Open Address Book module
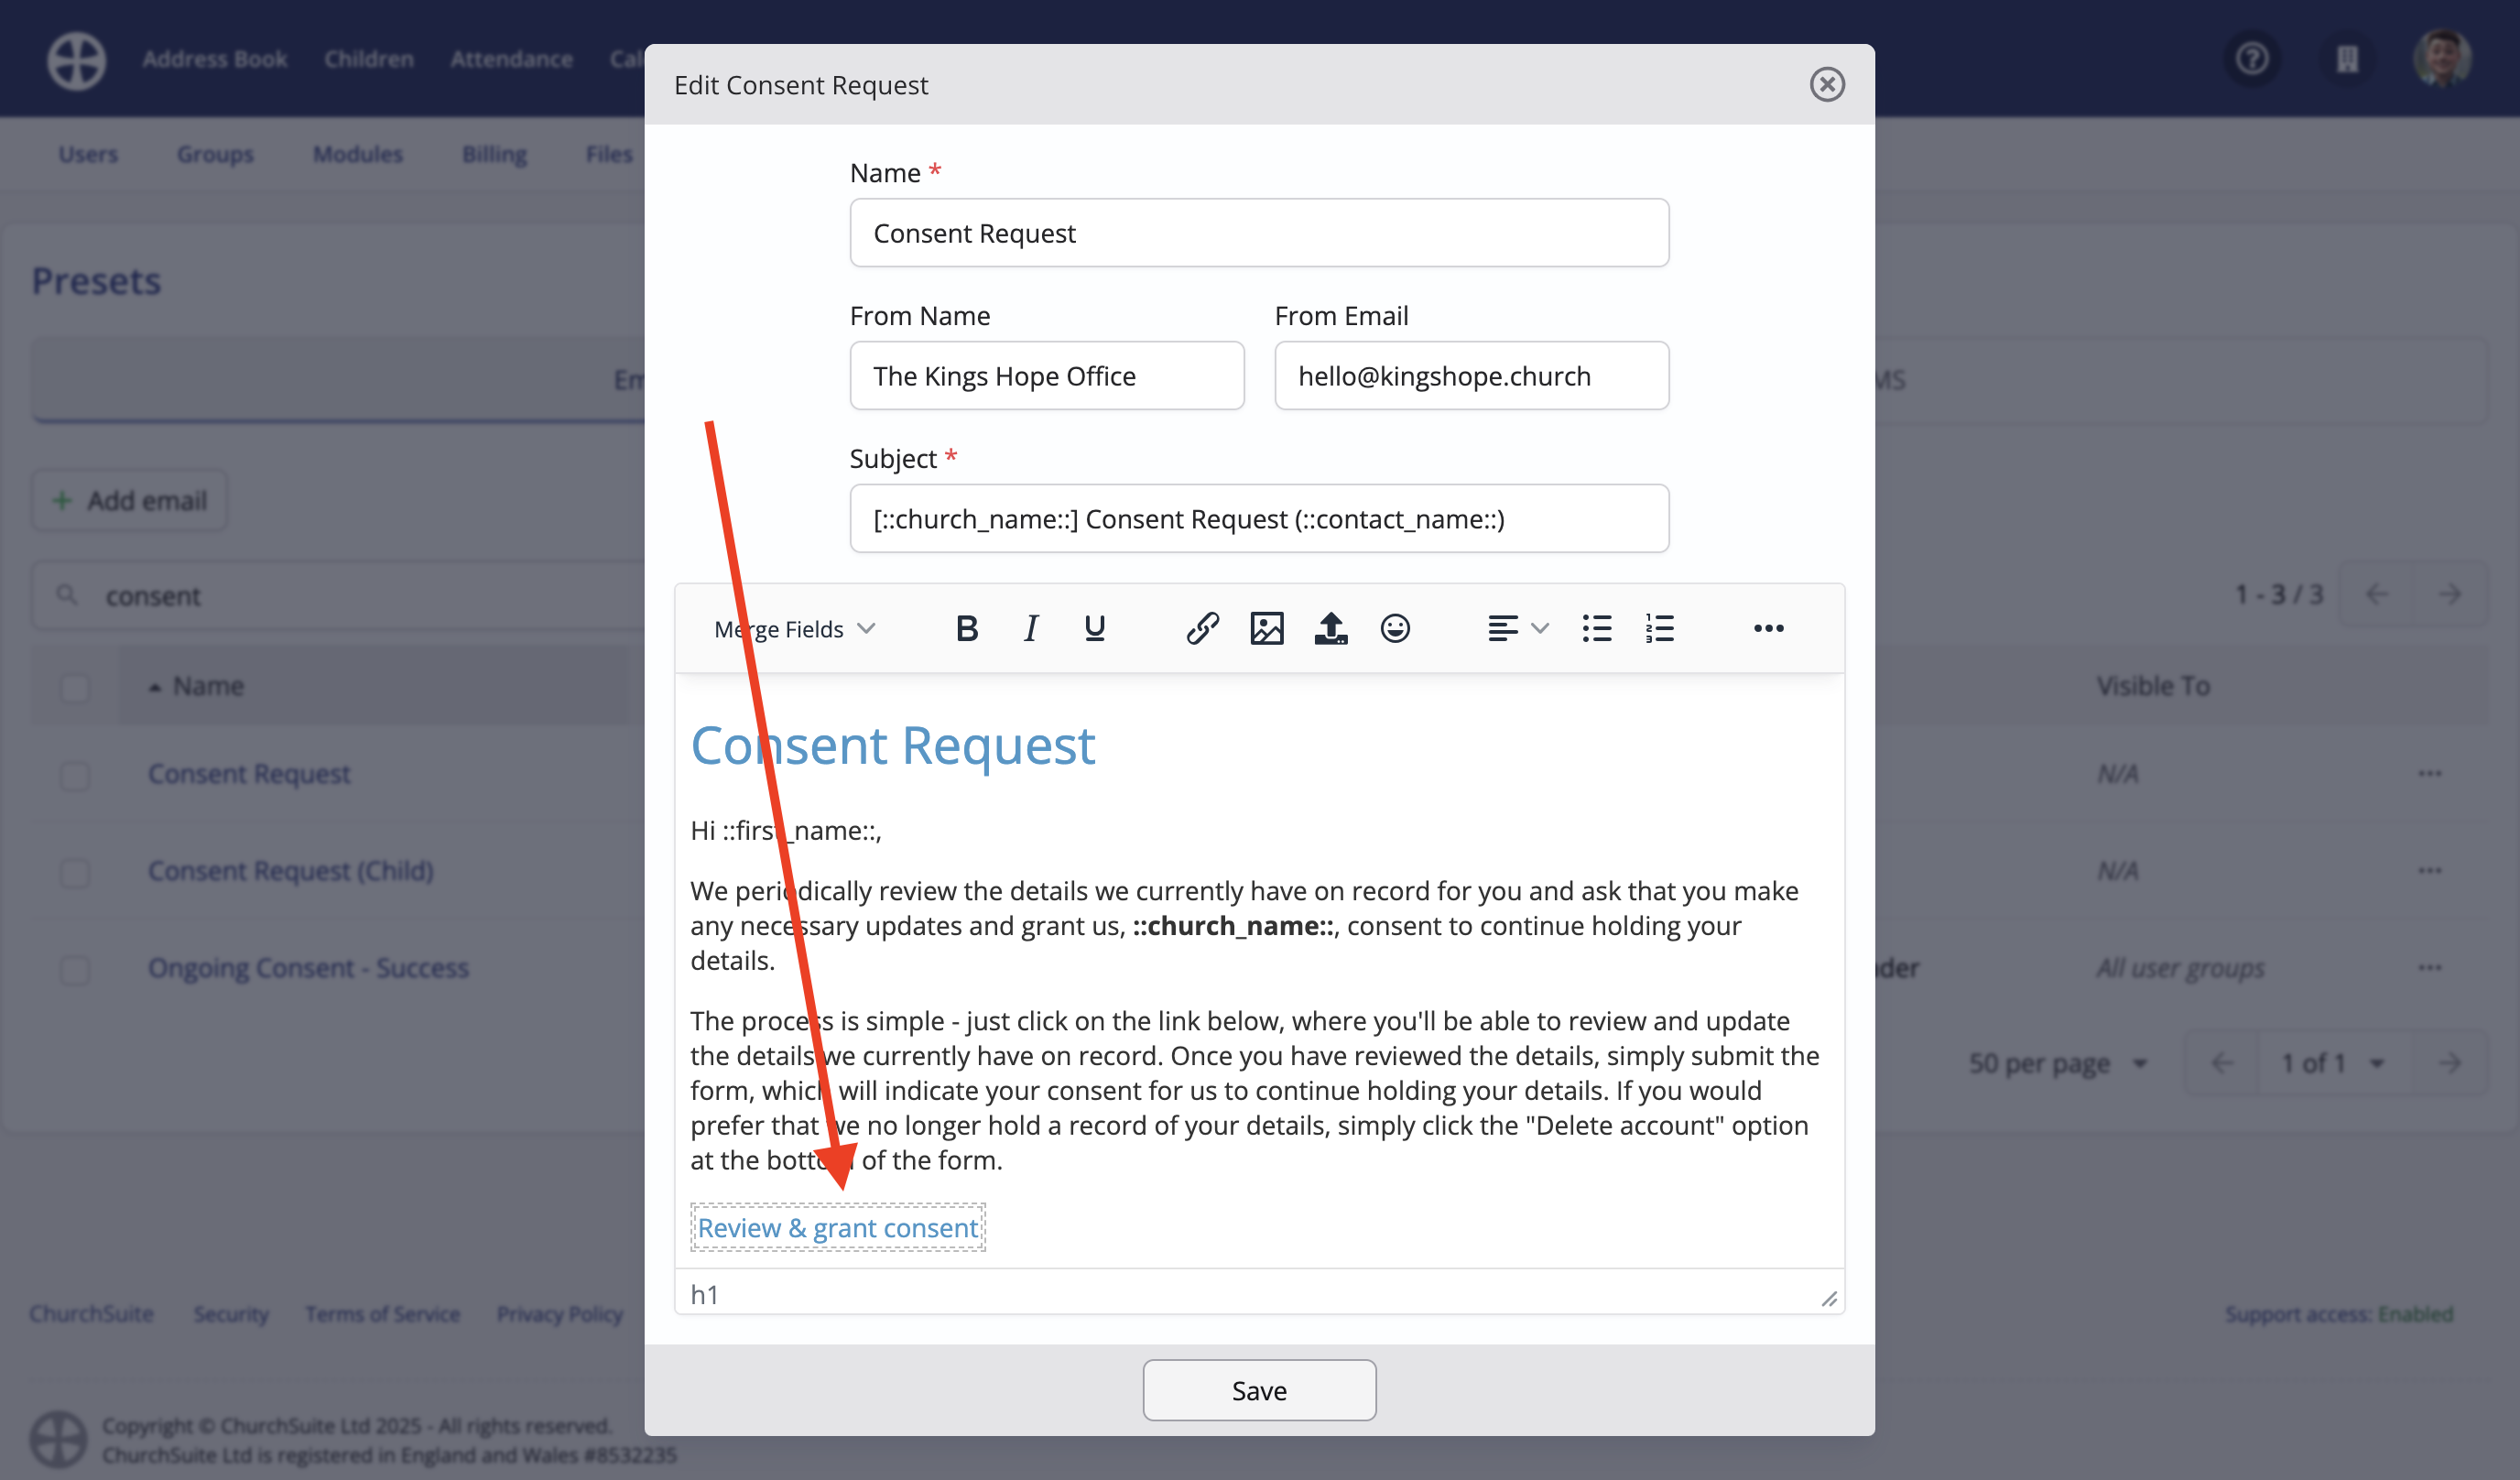The width and height of the screenshot is (2520, 1480). (x=214, y=60)
